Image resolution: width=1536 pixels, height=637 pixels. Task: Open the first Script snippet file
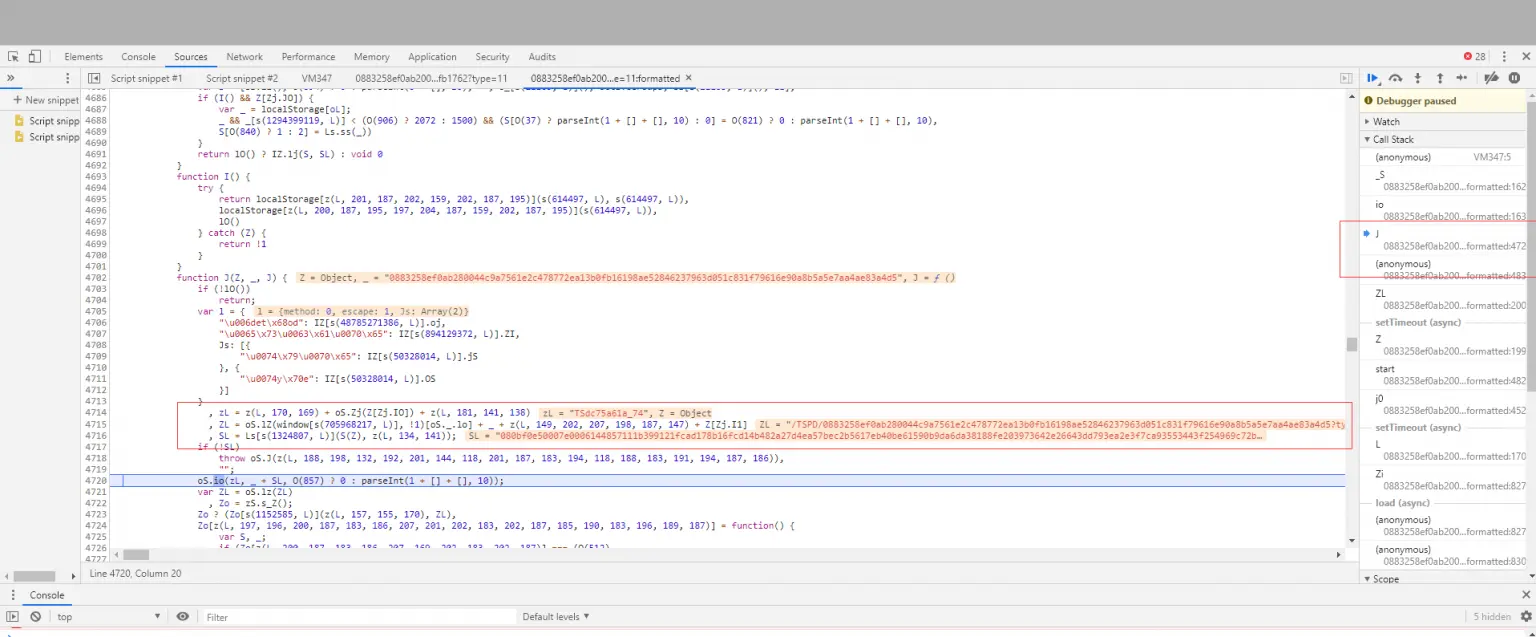click(47, 120)
